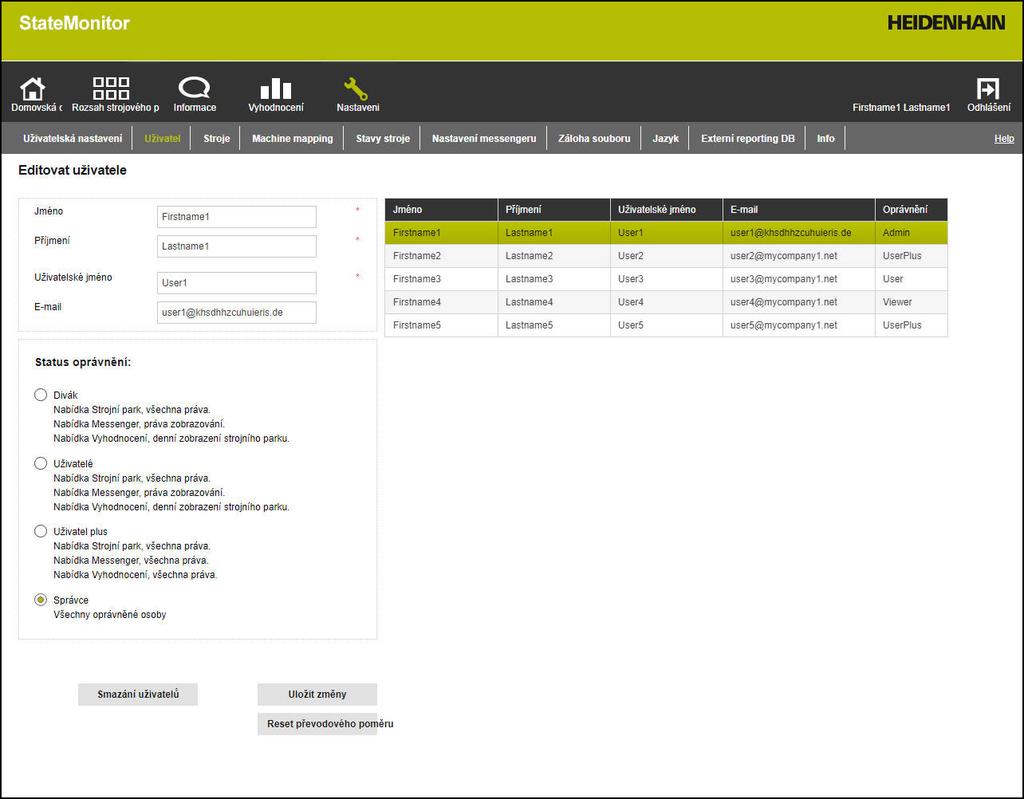Viewport: 1024px width, 799px height.
Task: Click Lastname2 cell in table
Action: (x=554, y=256)
